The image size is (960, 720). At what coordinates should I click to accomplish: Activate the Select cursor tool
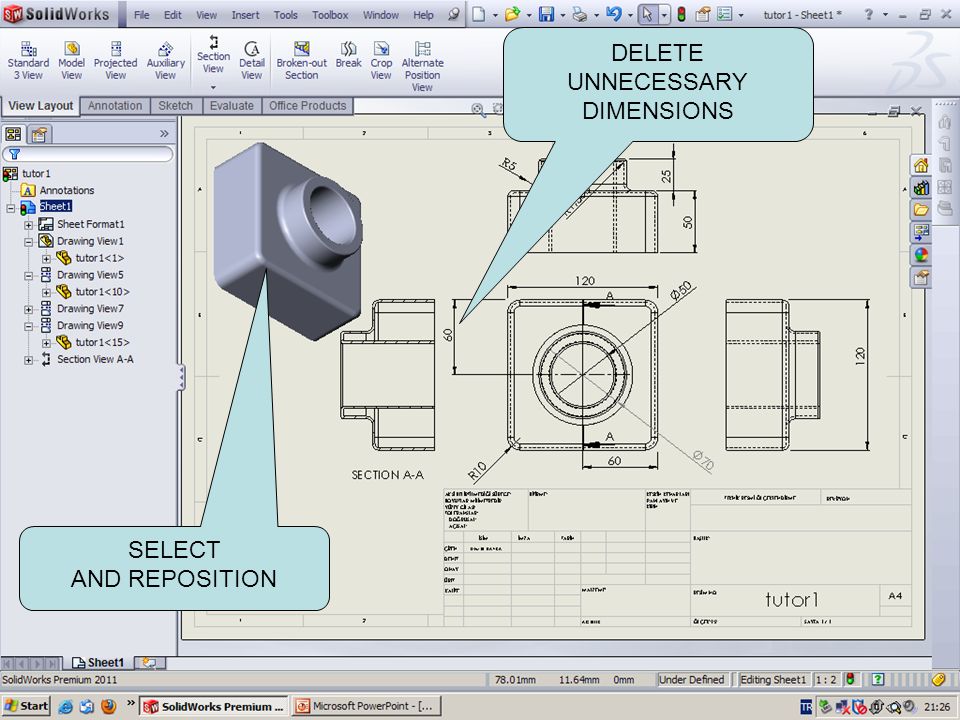pos(647,14)
